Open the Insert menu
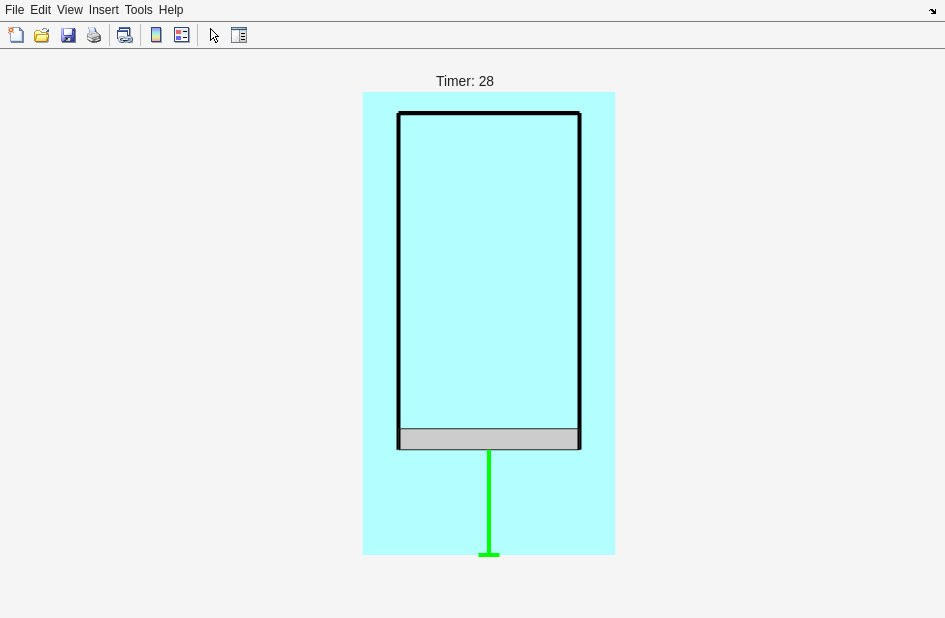The image size is (945, 618). [x=104, y=10]
